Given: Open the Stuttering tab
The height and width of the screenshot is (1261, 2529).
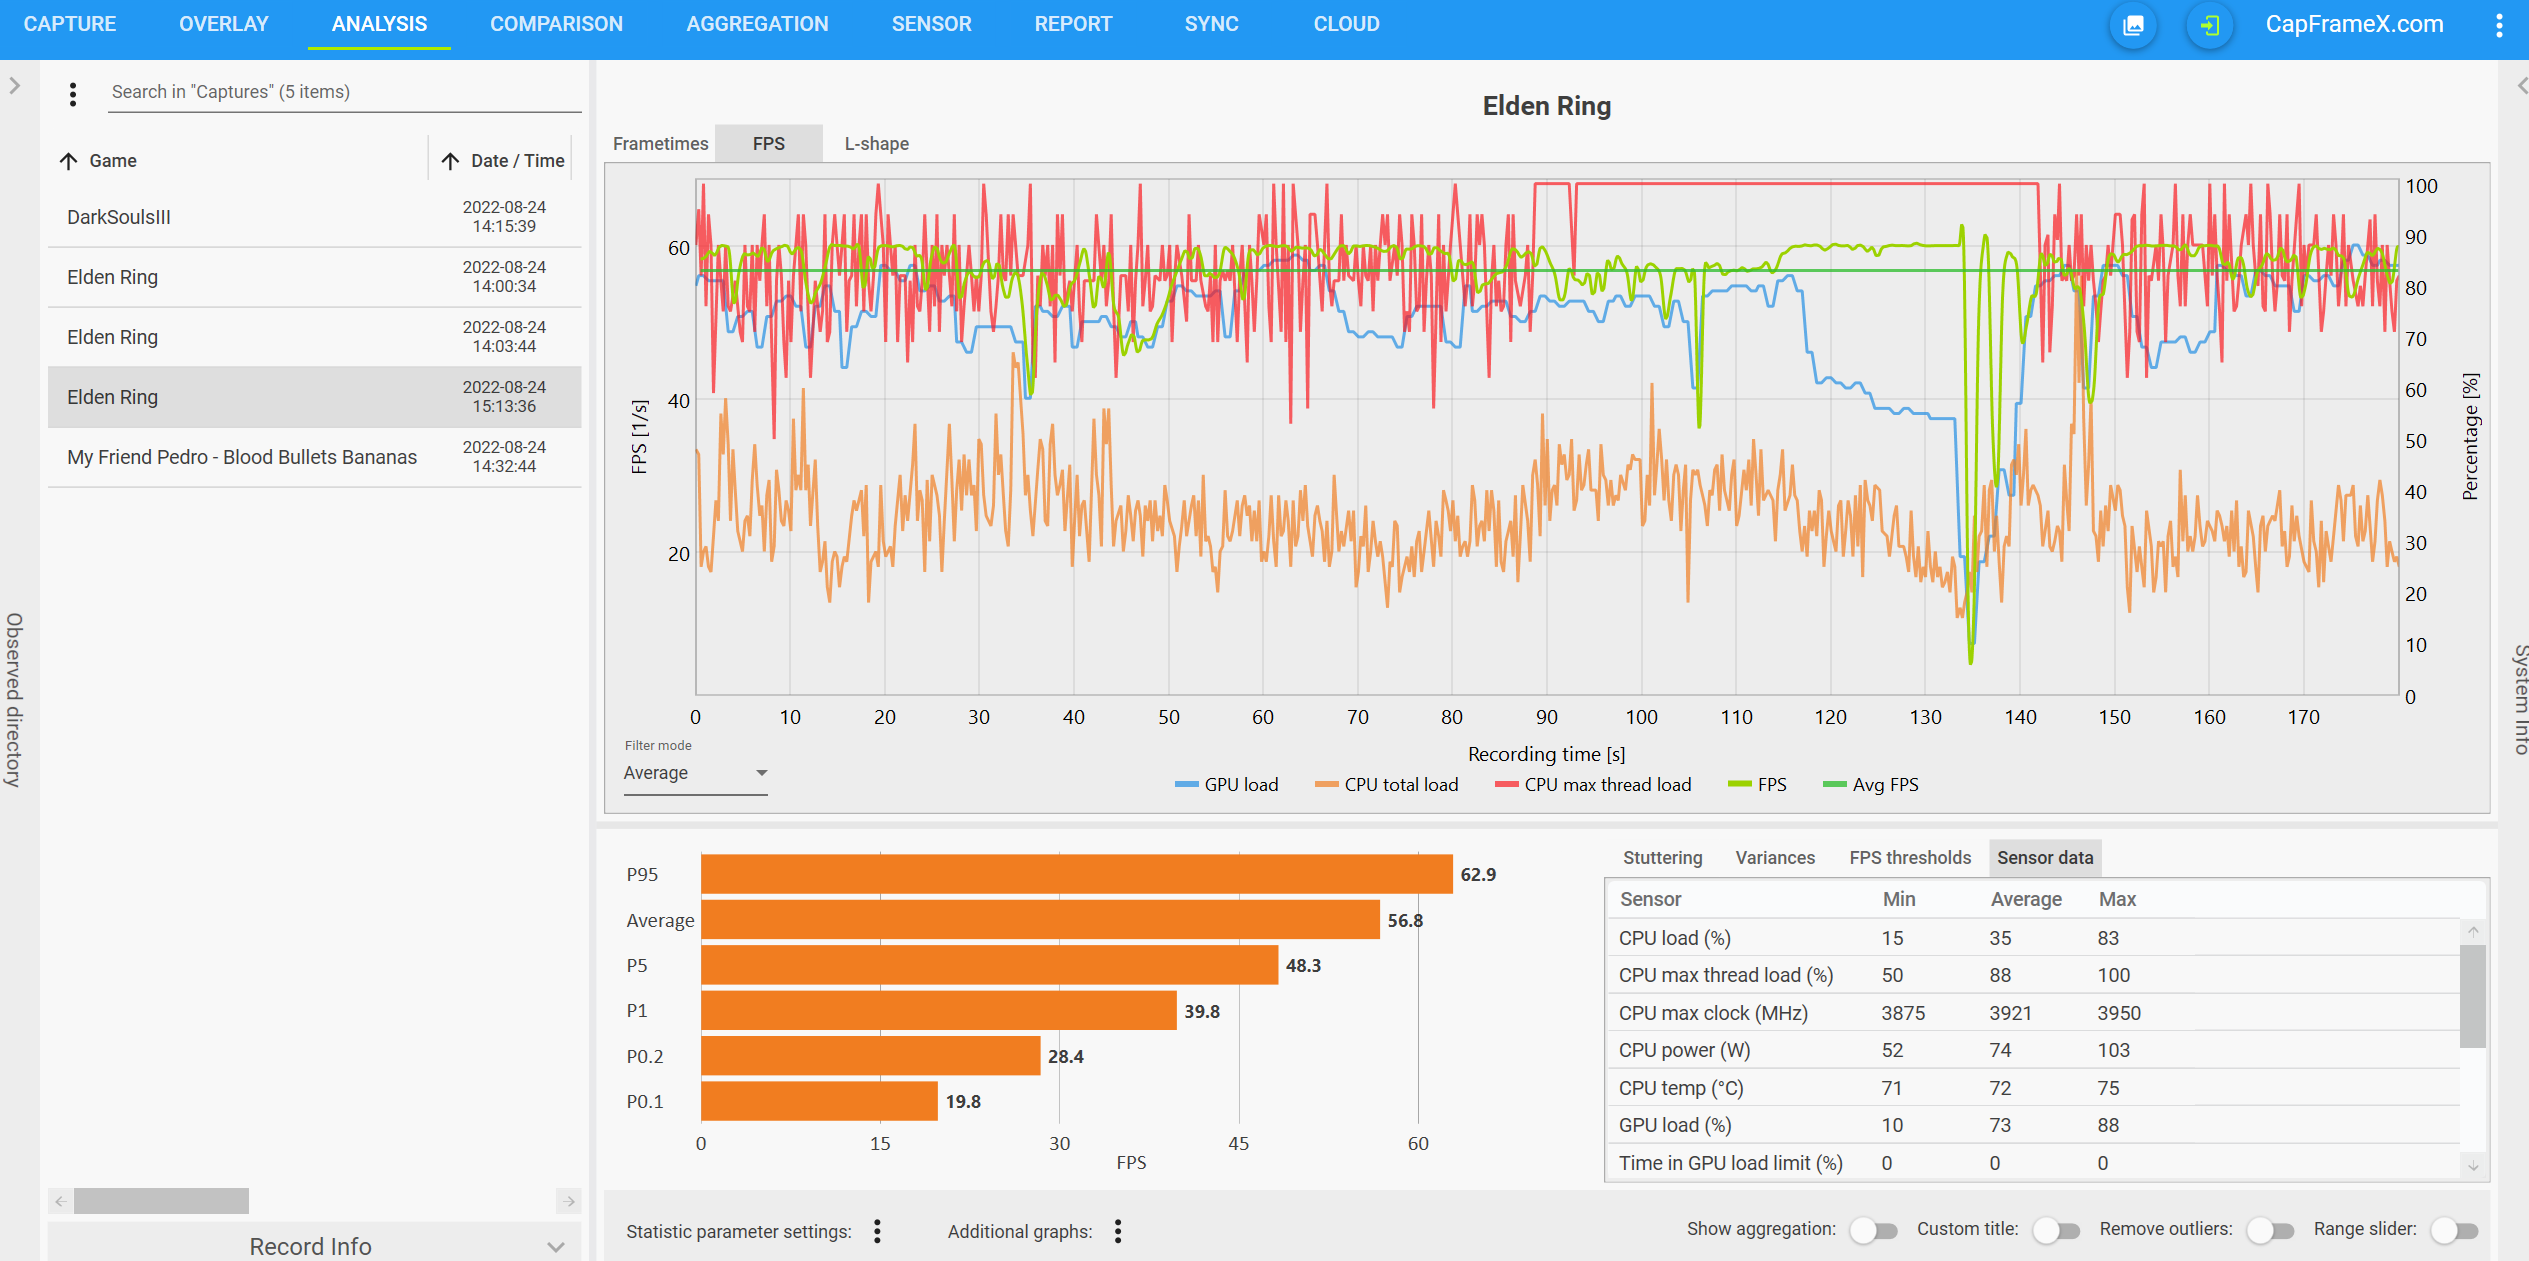Looking at the screenshot, I should (1662, 858).
